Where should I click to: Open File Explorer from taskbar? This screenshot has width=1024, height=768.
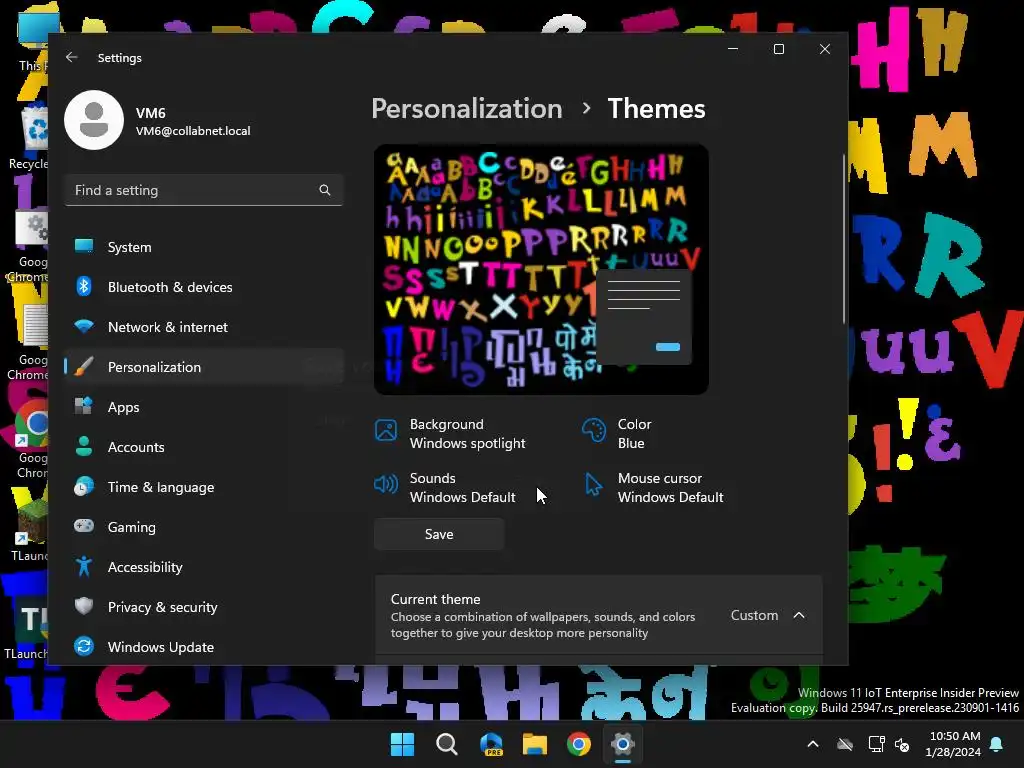coord(535,744)
